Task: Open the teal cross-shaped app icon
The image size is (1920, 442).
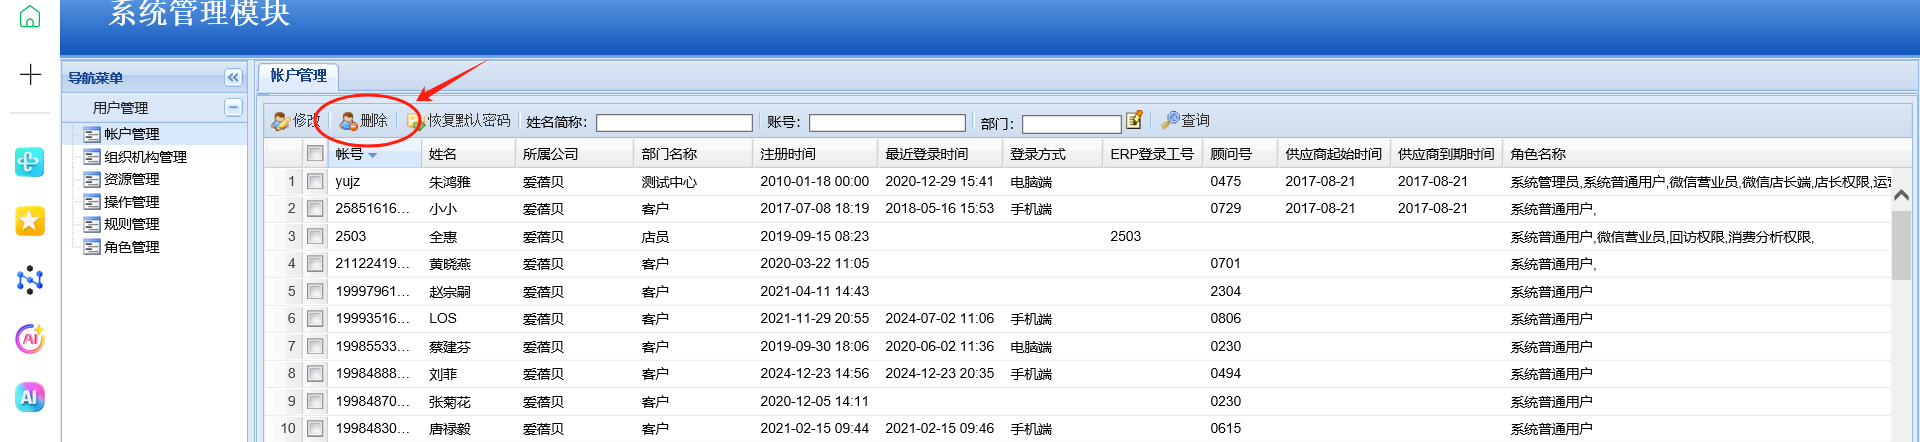Action: click(x=30, y=162)
